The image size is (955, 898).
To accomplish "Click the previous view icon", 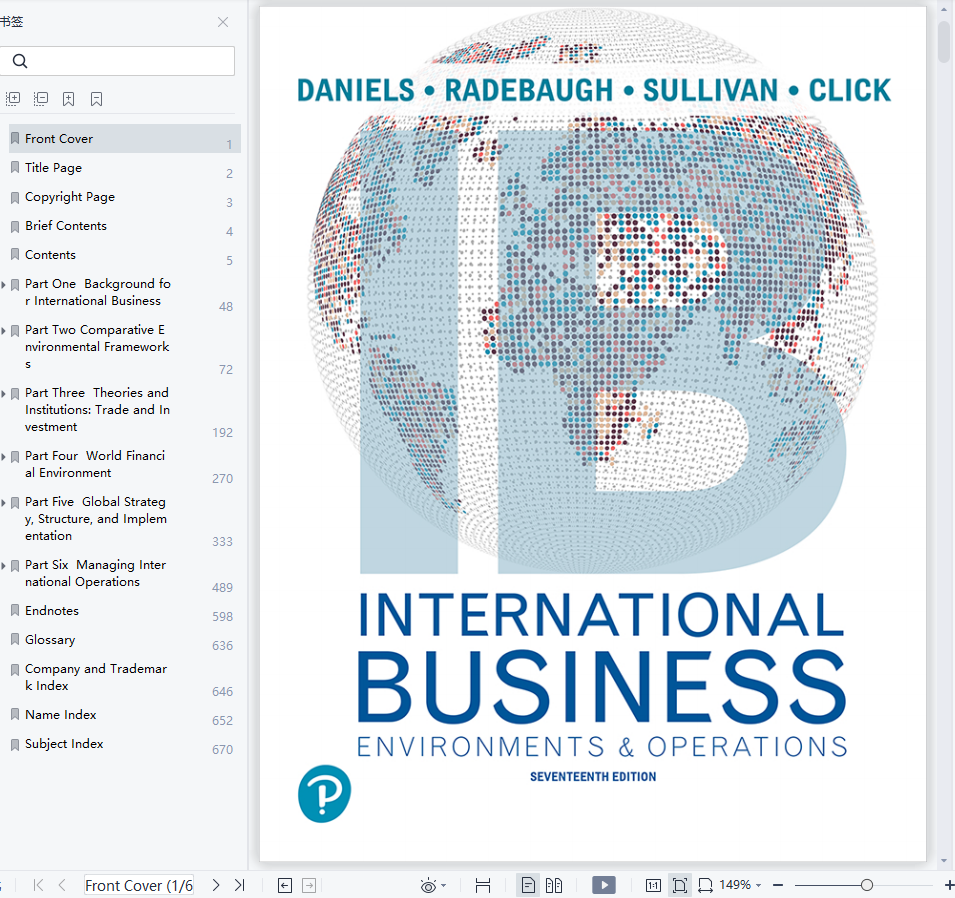I will coord(284,885).
